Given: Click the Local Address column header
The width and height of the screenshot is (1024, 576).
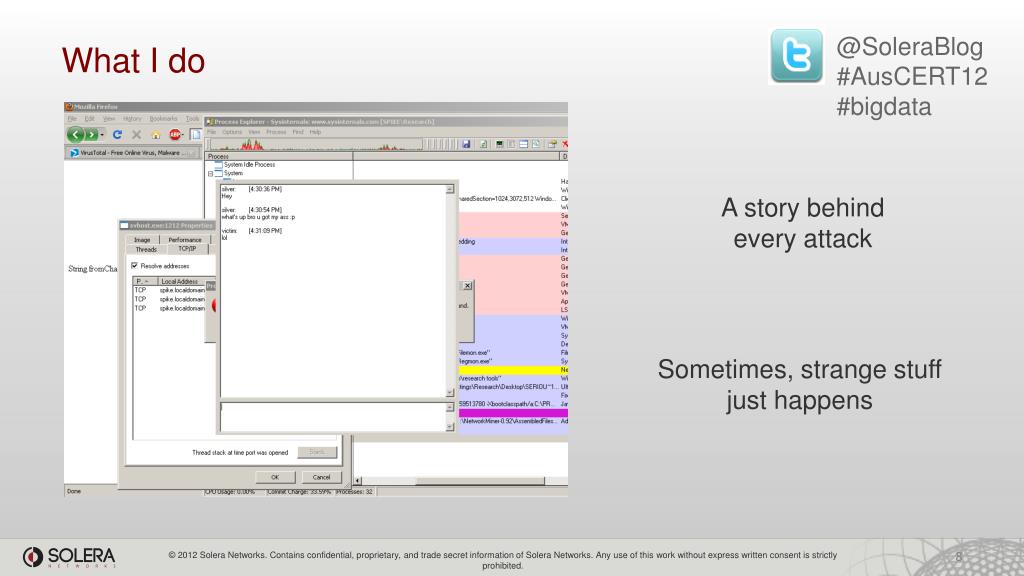Looking at the screenshot, I should 182,281.
